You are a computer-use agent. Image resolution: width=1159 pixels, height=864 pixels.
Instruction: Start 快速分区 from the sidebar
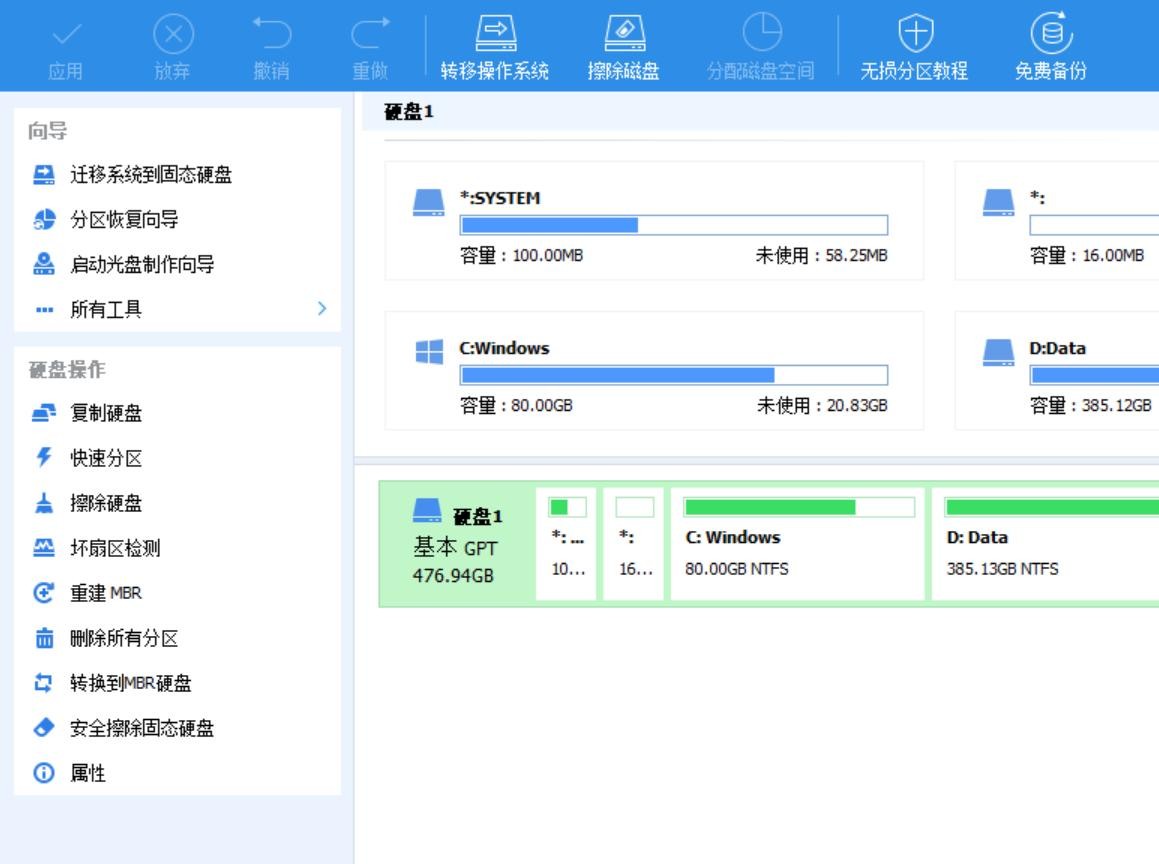point(106,458)
